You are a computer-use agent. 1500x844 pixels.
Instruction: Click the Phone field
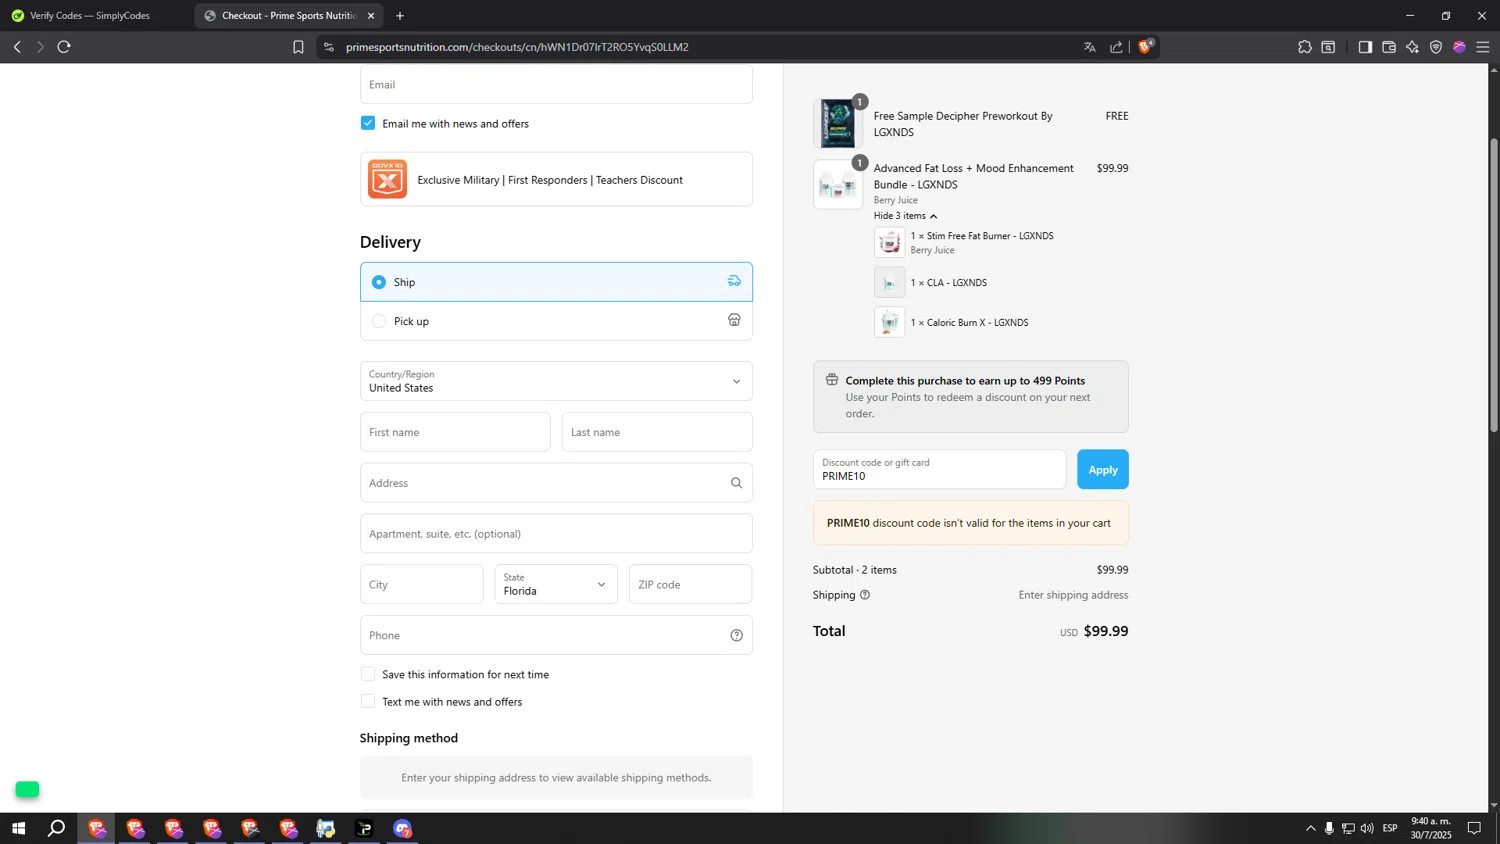pos(556,635)
